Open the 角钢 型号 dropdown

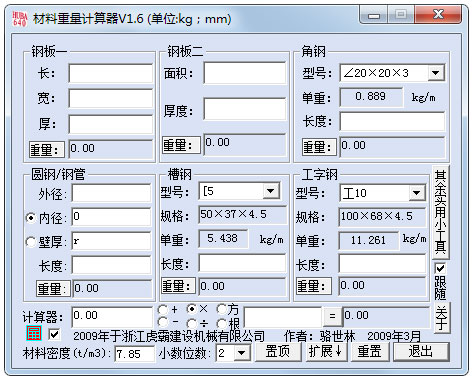(x=435, y=73)
